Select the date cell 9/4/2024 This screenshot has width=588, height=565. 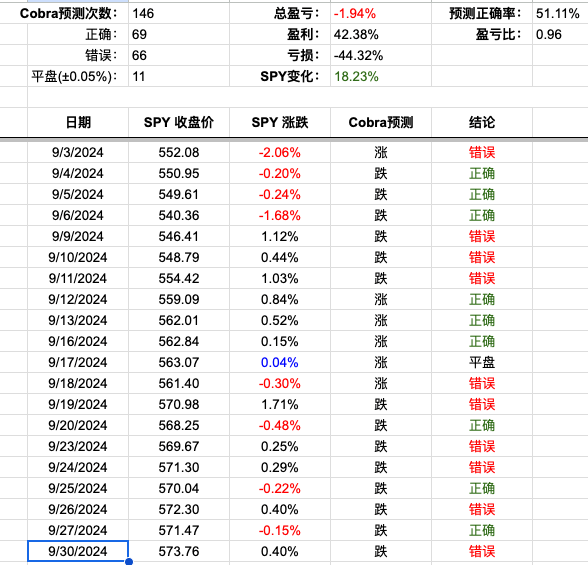point(78,173)
